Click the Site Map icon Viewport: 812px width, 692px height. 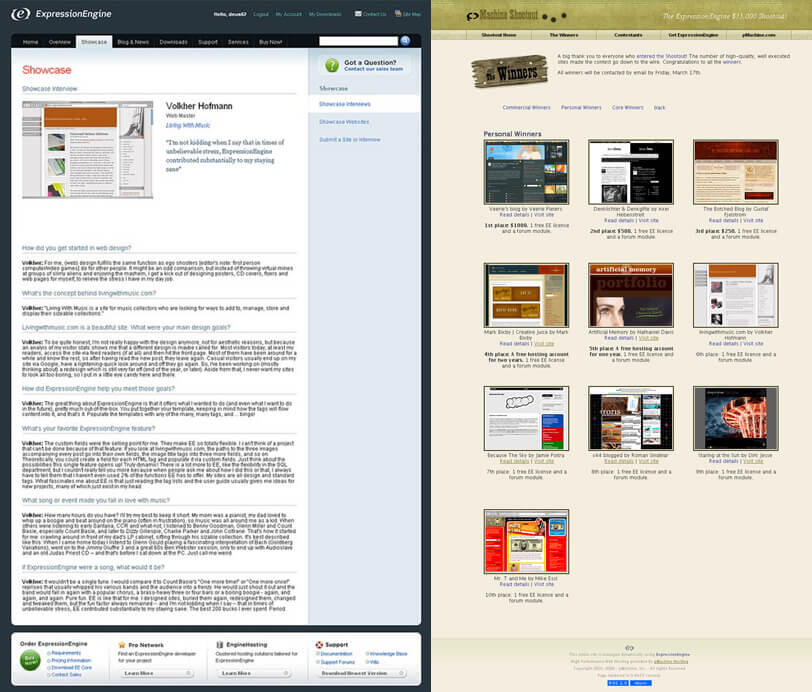tap(396, 14)
